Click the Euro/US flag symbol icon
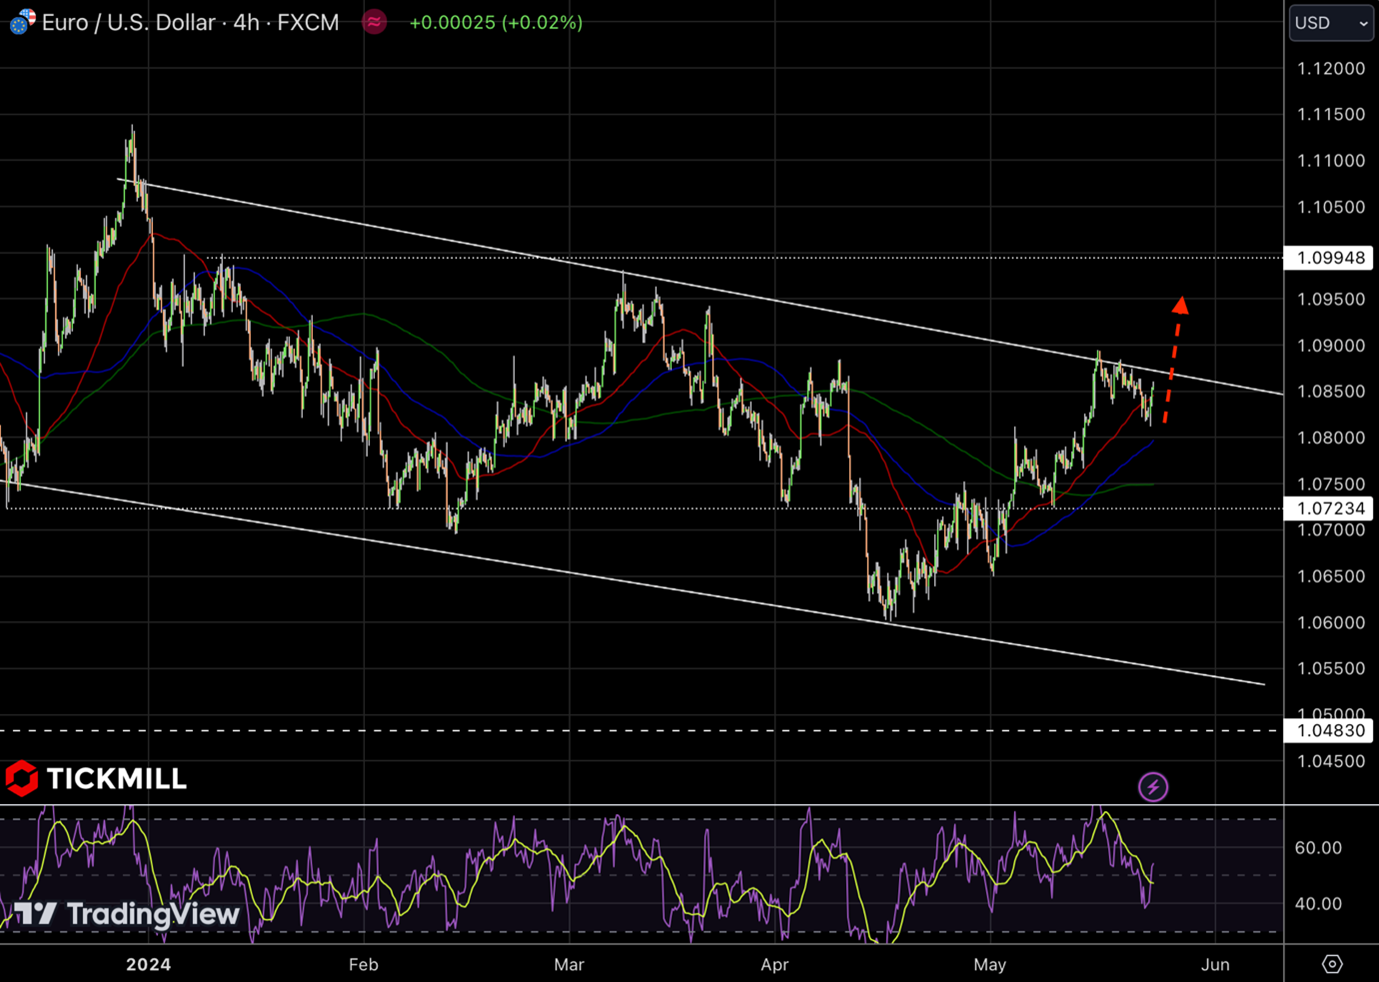This screenshot has width=1379, height=982. click(x=22, y=21)
